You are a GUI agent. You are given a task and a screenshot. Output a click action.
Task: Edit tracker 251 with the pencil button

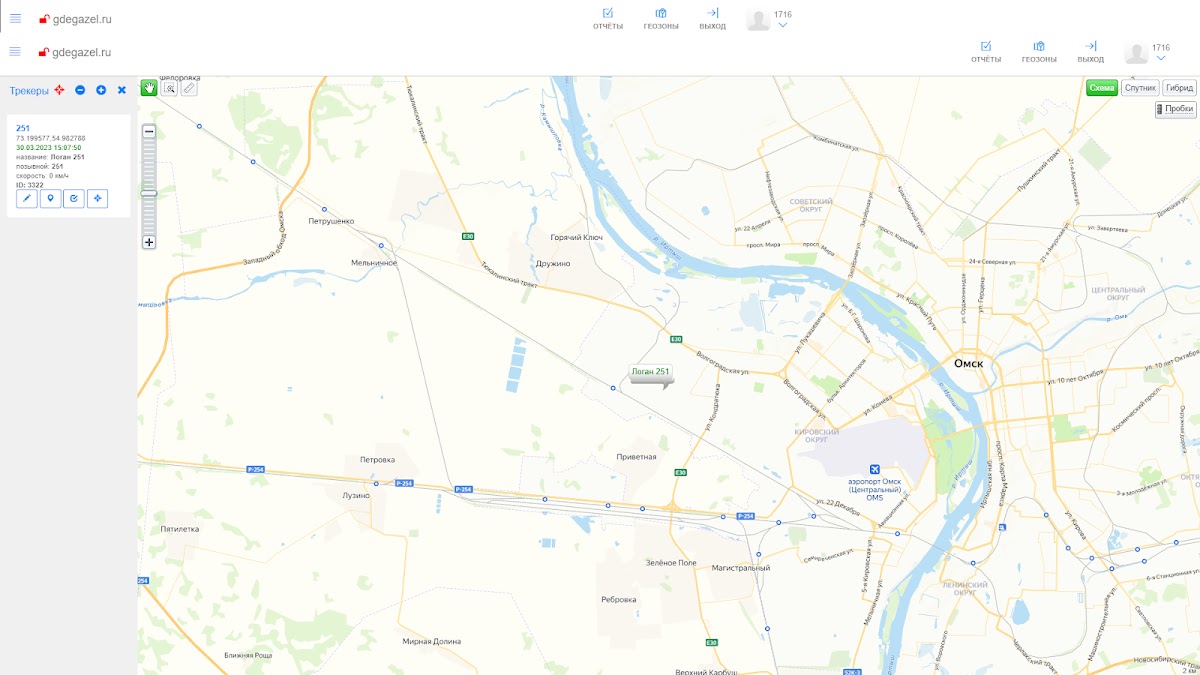pos(27,198)
